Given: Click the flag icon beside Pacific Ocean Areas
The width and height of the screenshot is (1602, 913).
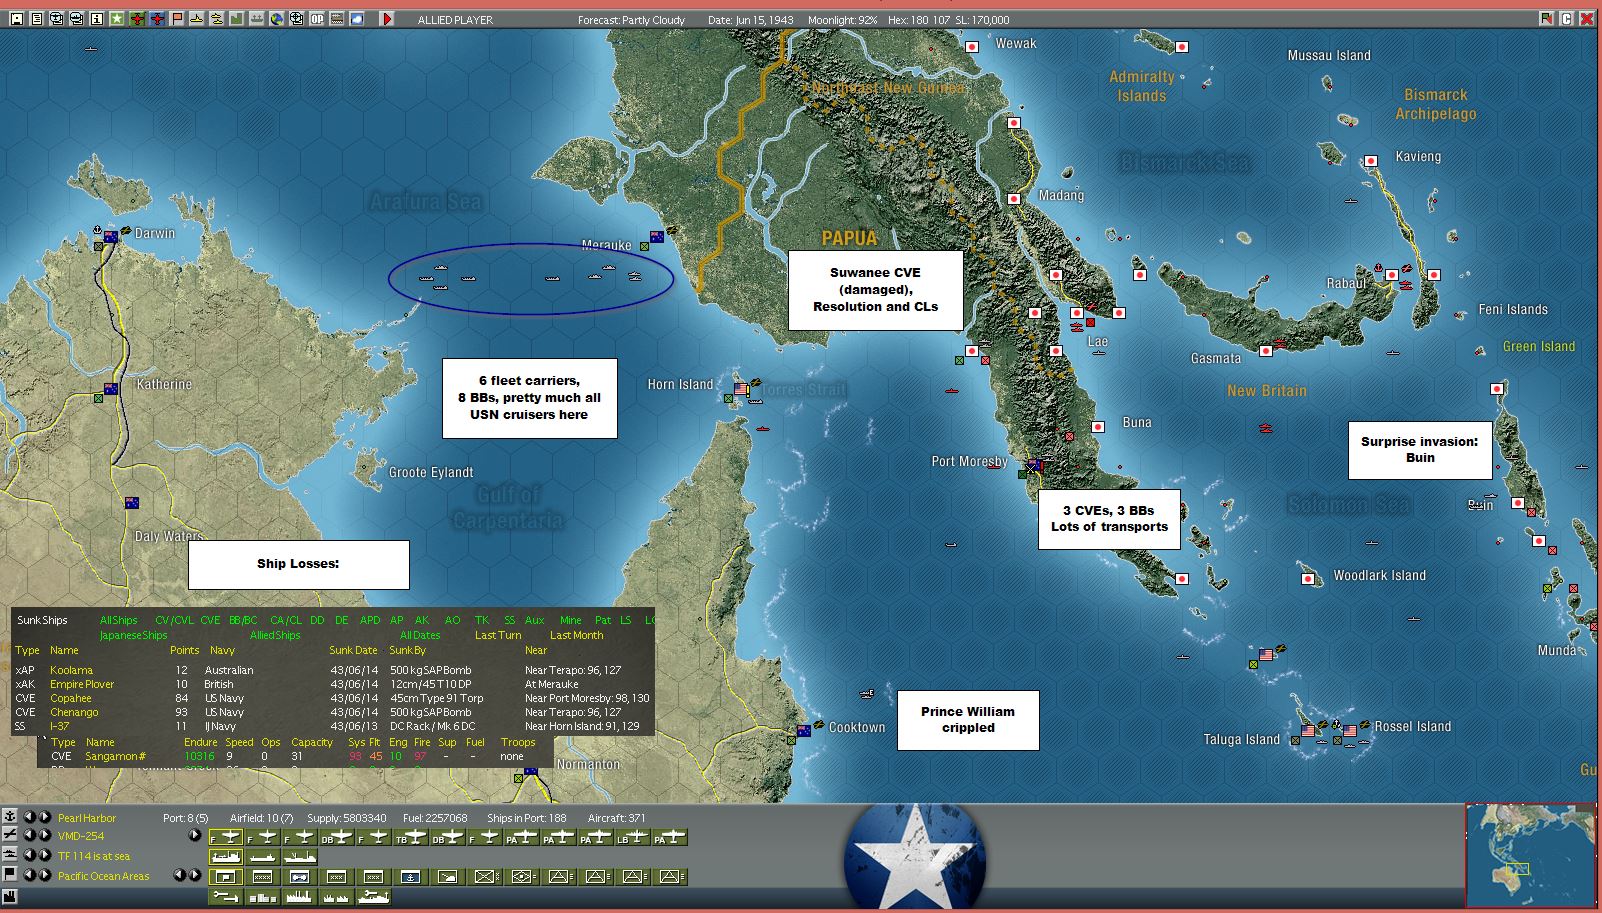Looking at the screenshot, I should pos(10,875).
